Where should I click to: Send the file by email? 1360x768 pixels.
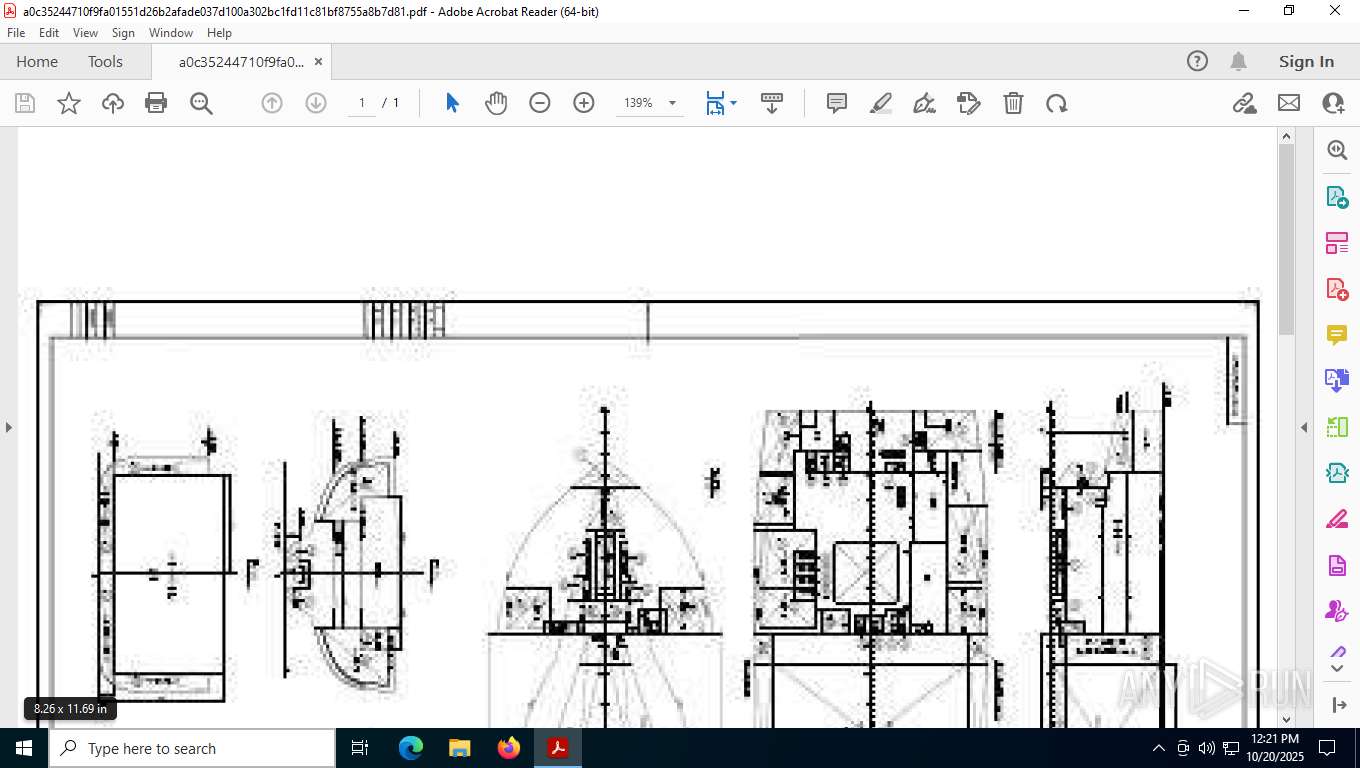1289,103
